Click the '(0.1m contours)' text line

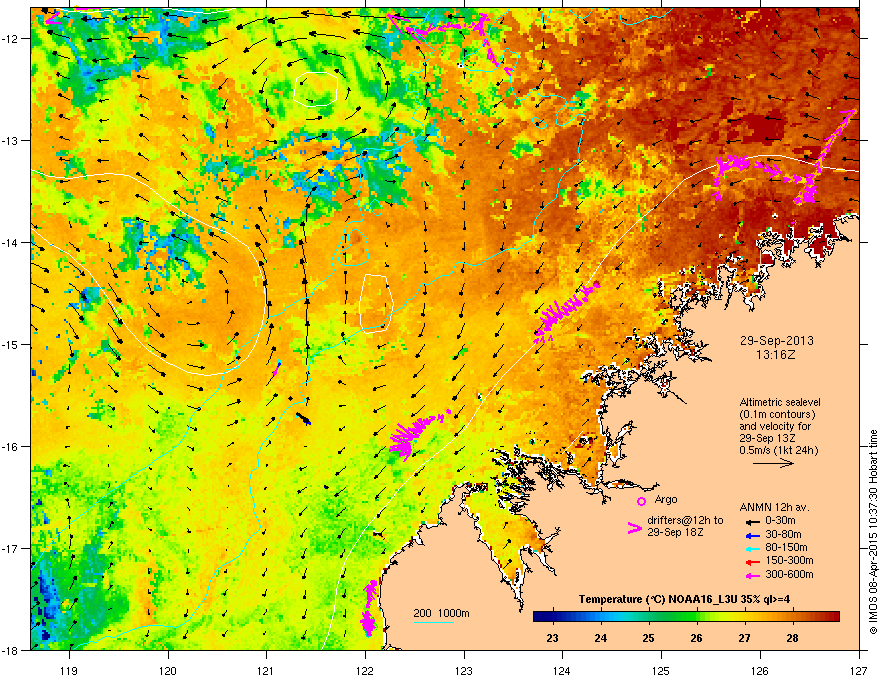click(777, 415)
